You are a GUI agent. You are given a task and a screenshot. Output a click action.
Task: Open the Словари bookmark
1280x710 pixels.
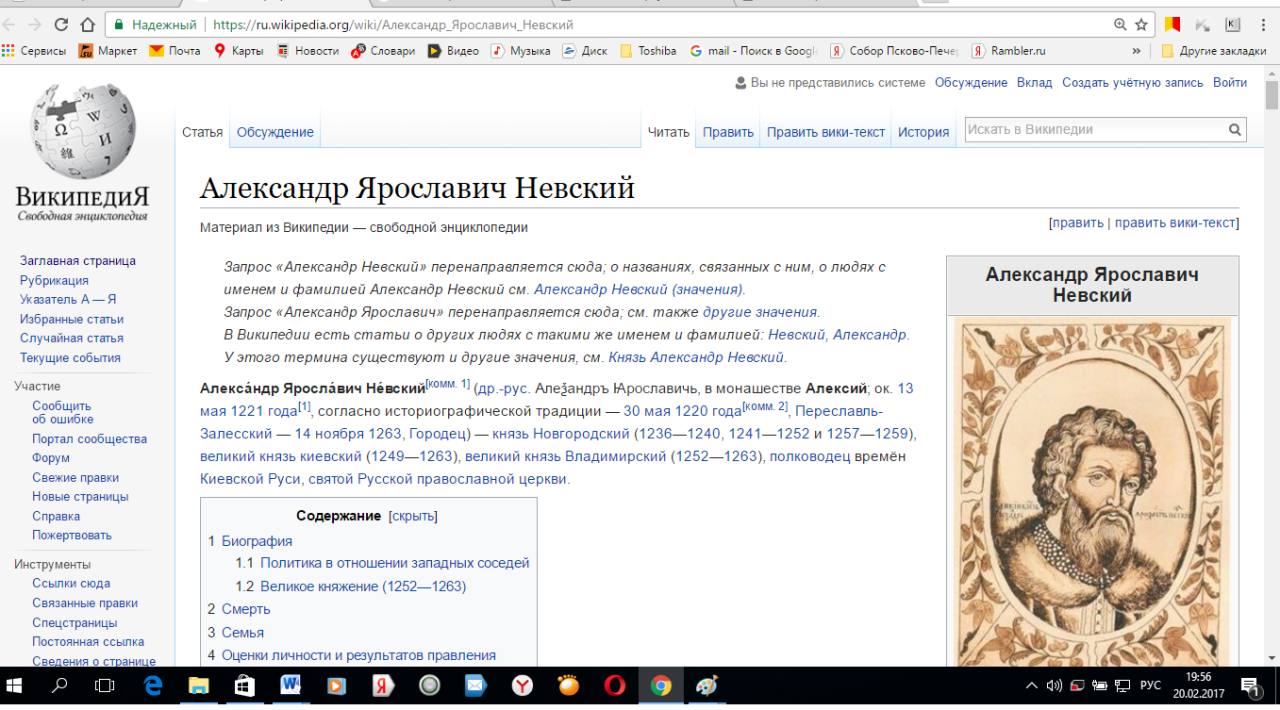[383, 51]
